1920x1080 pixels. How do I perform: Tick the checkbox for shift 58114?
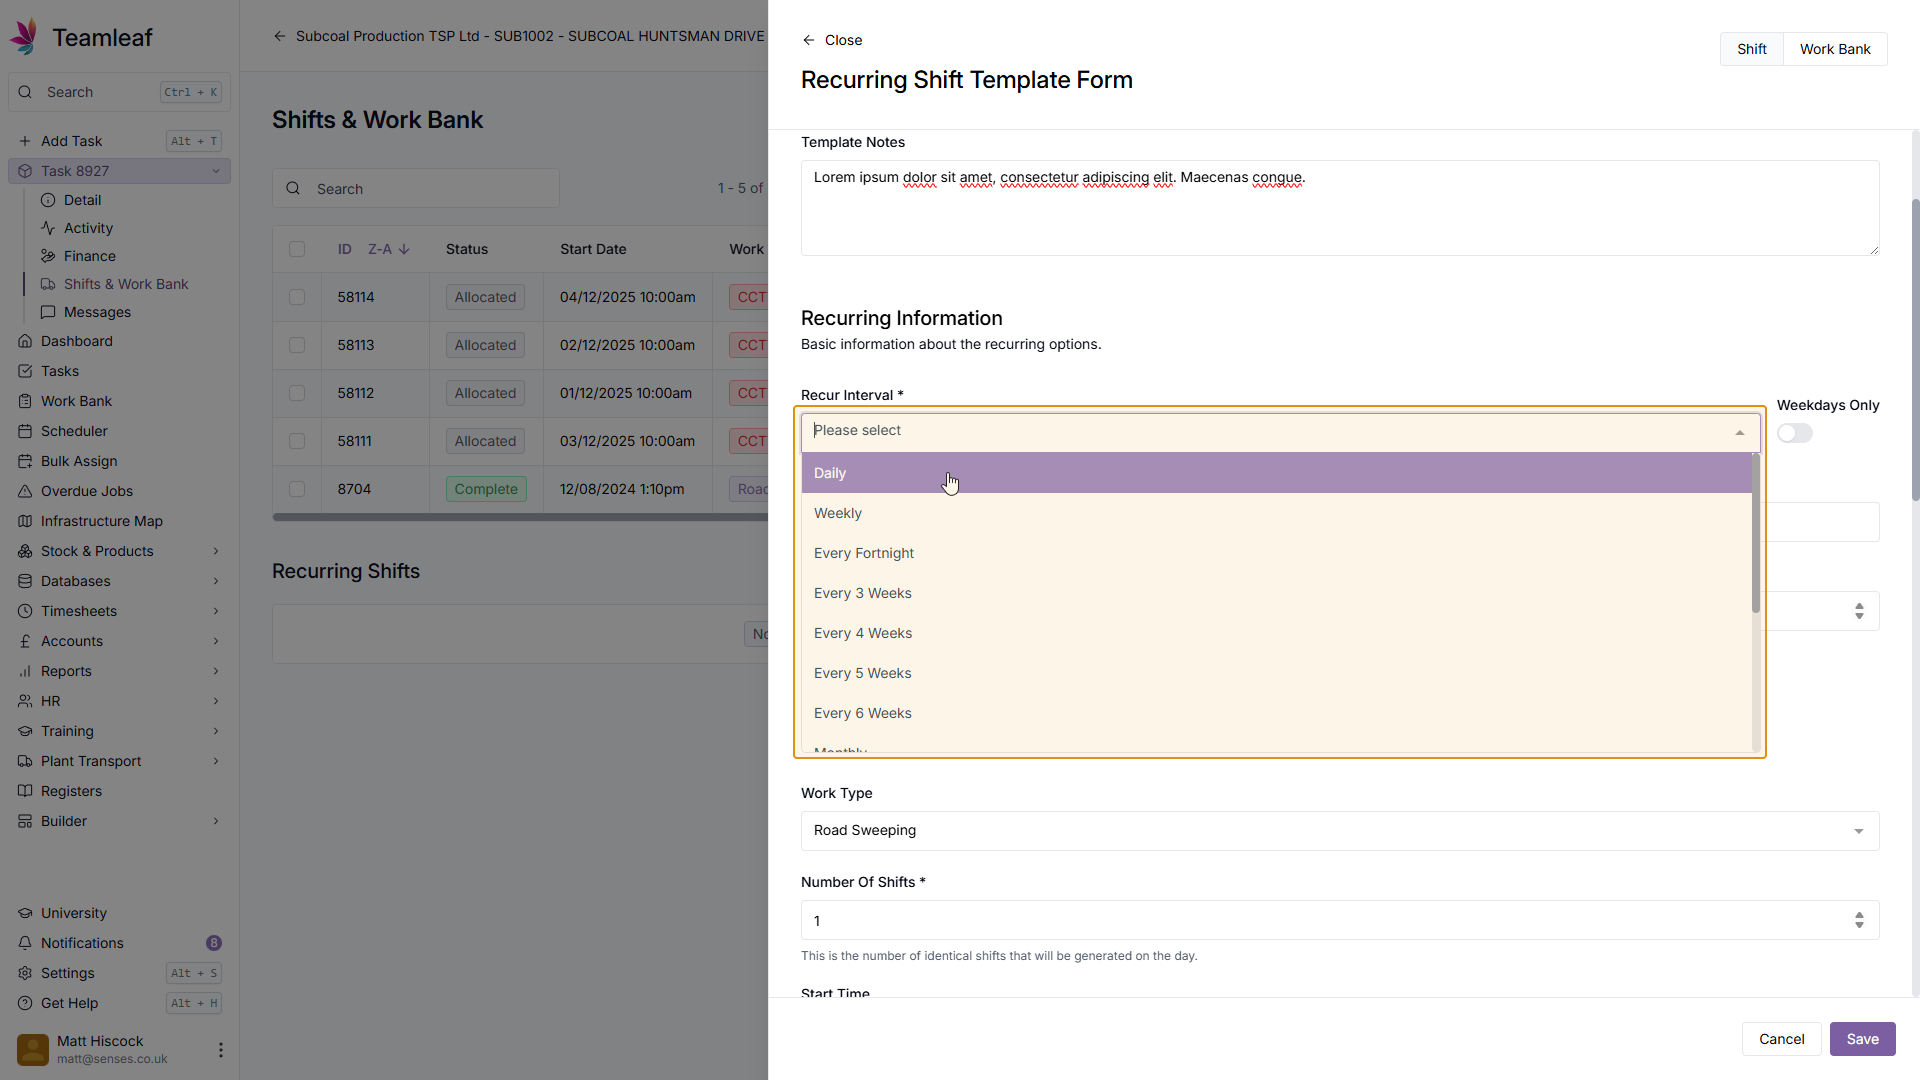pyautogui.click(x=297, y=297)
